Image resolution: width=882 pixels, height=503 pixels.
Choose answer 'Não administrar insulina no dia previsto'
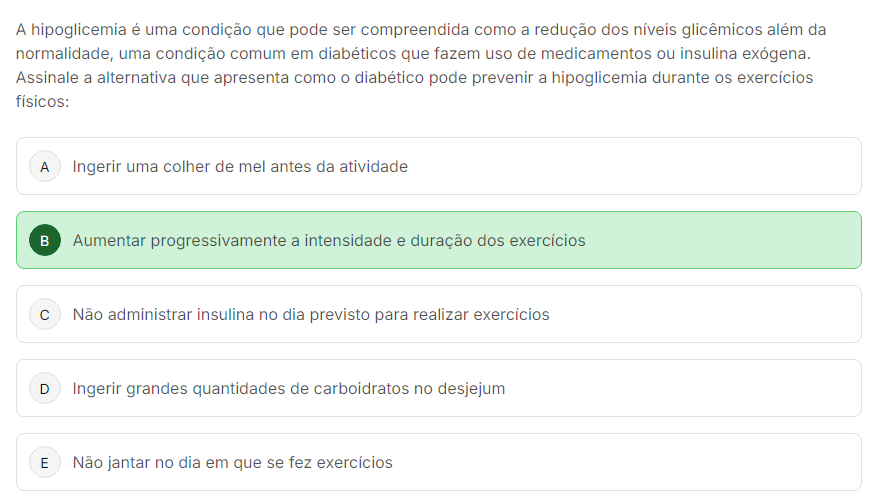[311, 315]
